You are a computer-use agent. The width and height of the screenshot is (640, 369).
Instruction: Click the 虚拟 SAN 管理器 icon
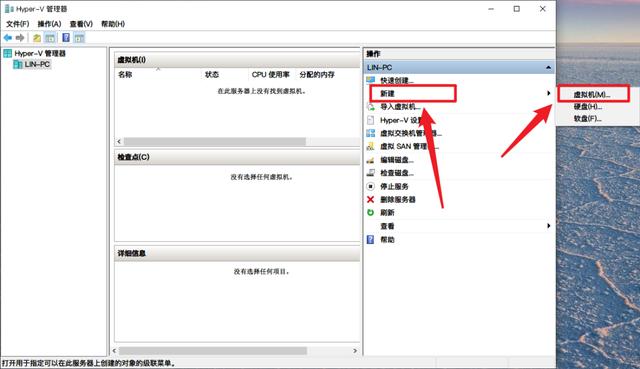coord(371,146)
